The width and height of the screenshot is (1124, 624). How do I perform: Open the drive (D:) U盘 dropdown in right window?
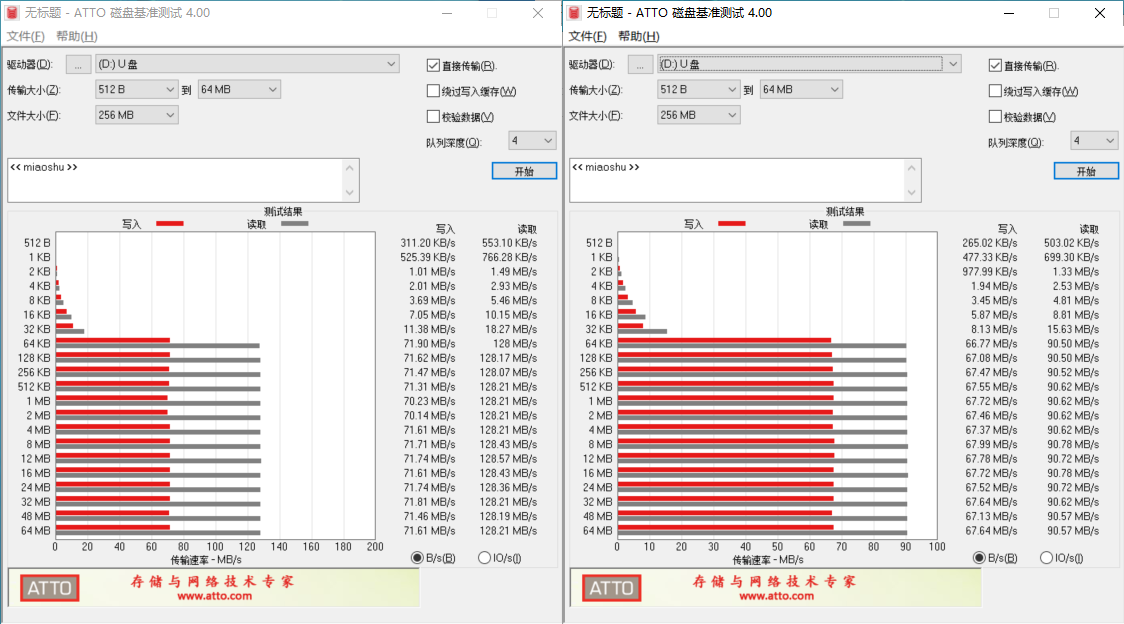point(809,64)
